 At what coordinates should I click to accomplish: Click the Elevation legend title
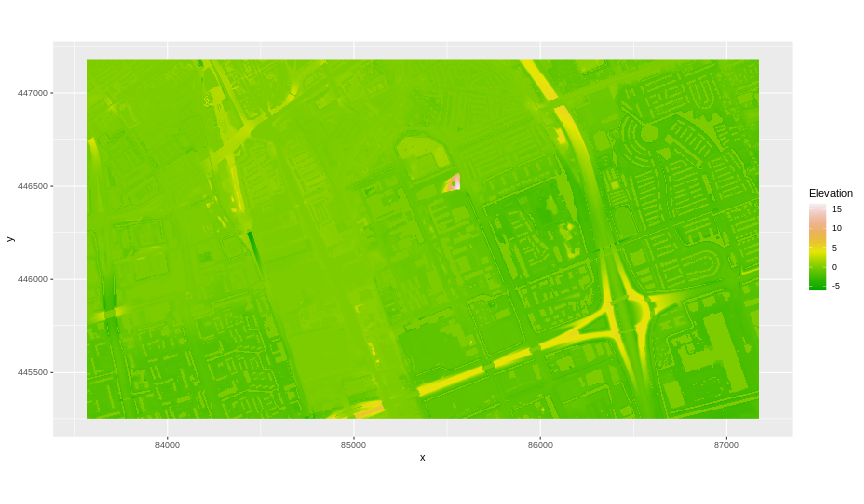click(830, 193)
